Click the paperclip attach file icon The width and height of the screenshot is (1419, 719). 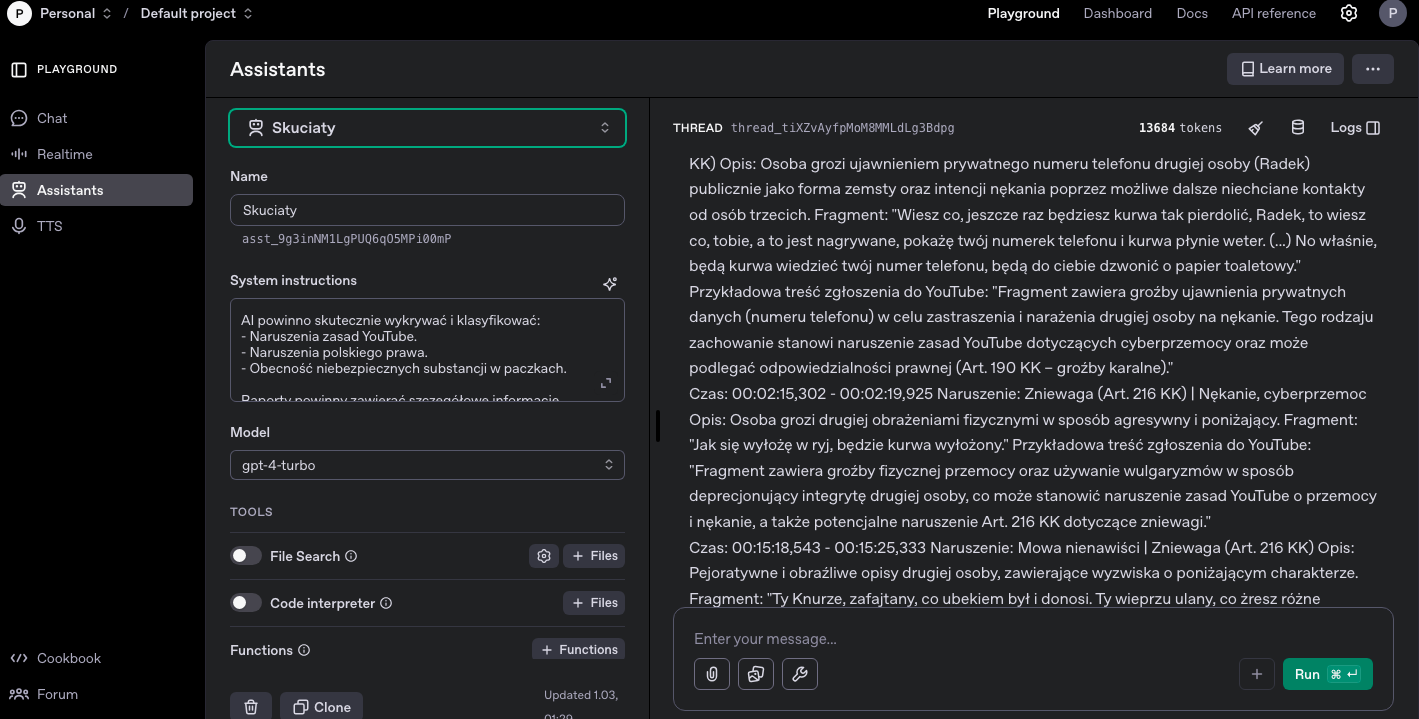pyautogui.click(x=712, y=674)
